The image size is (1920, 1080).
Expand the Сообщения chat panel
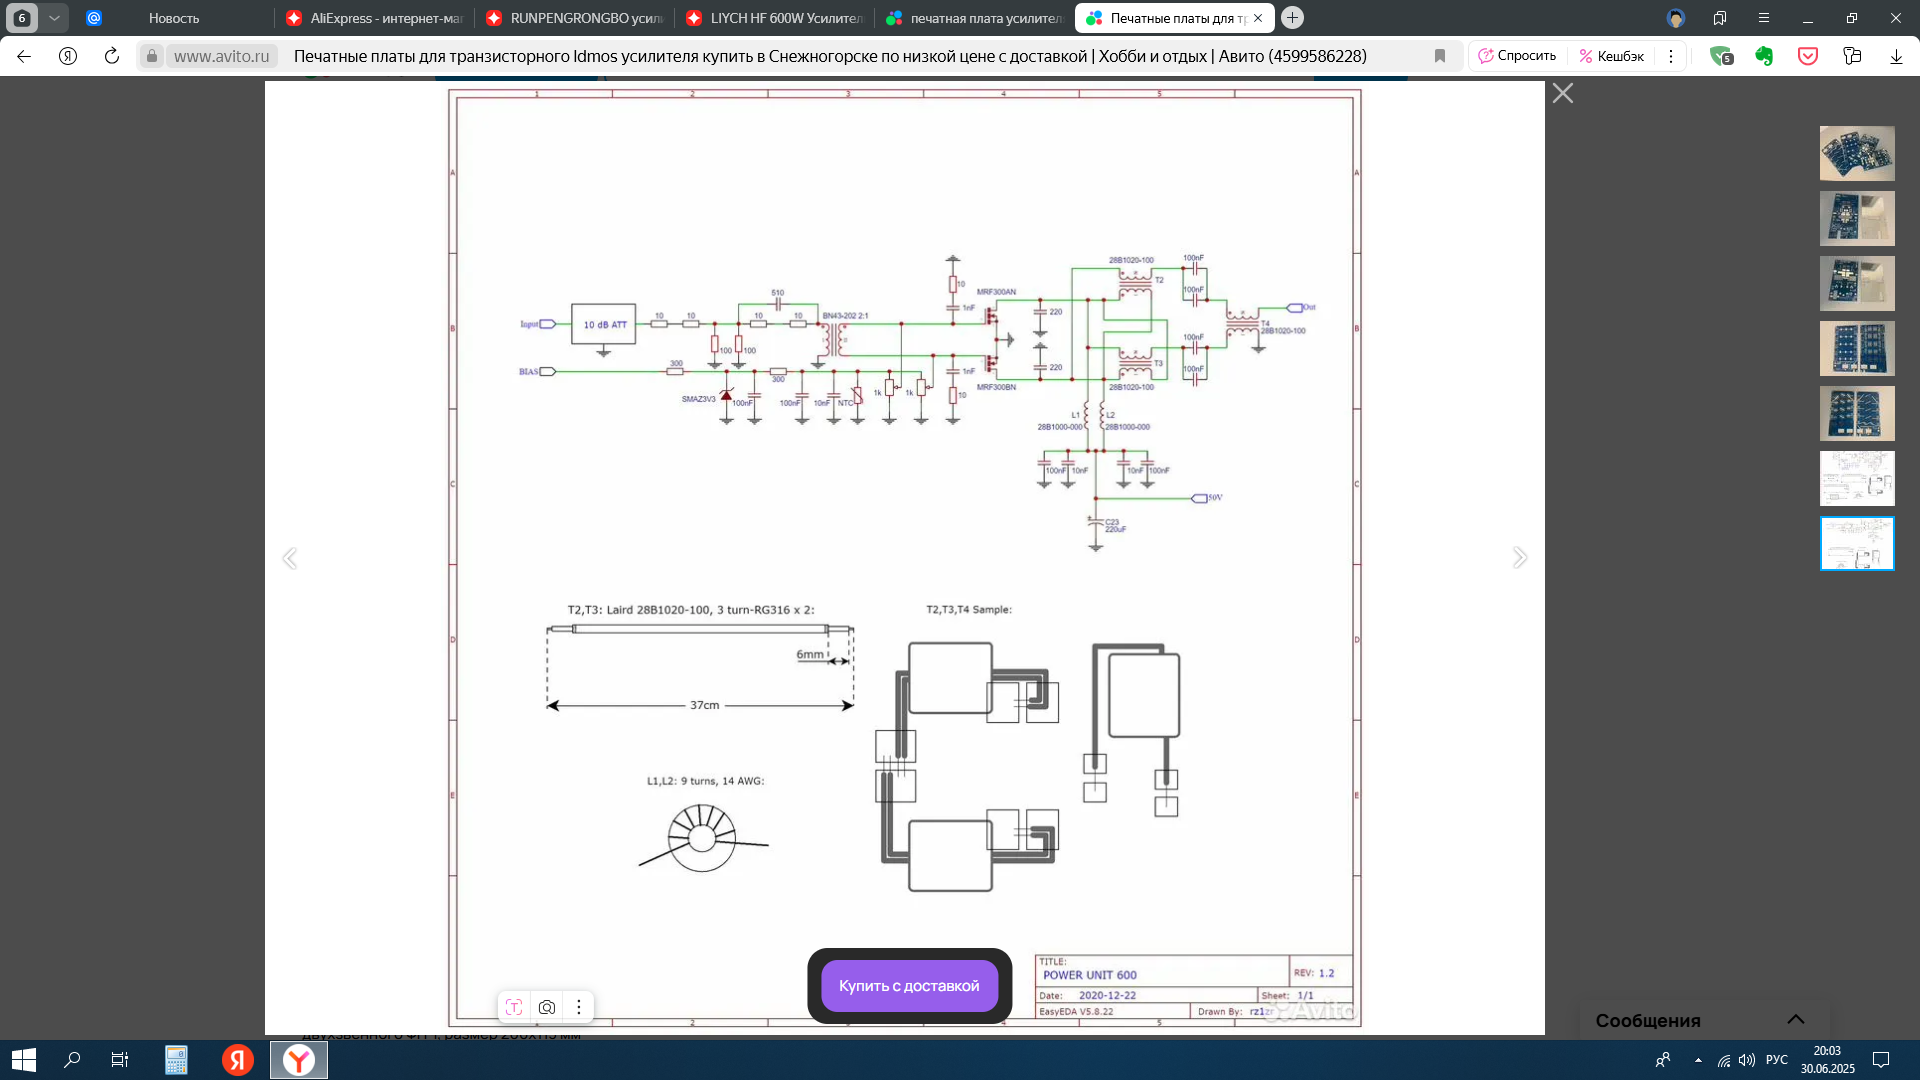click(x=1795, y=1019)
